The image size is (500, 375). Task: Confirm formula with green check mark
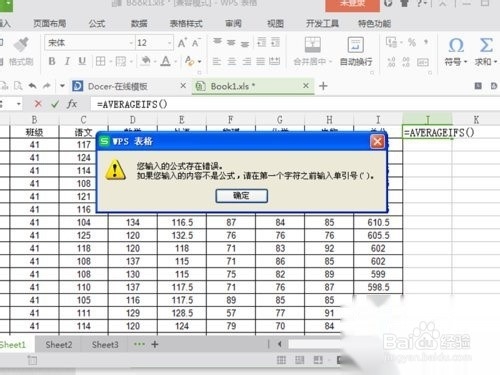tap(55, 104)
